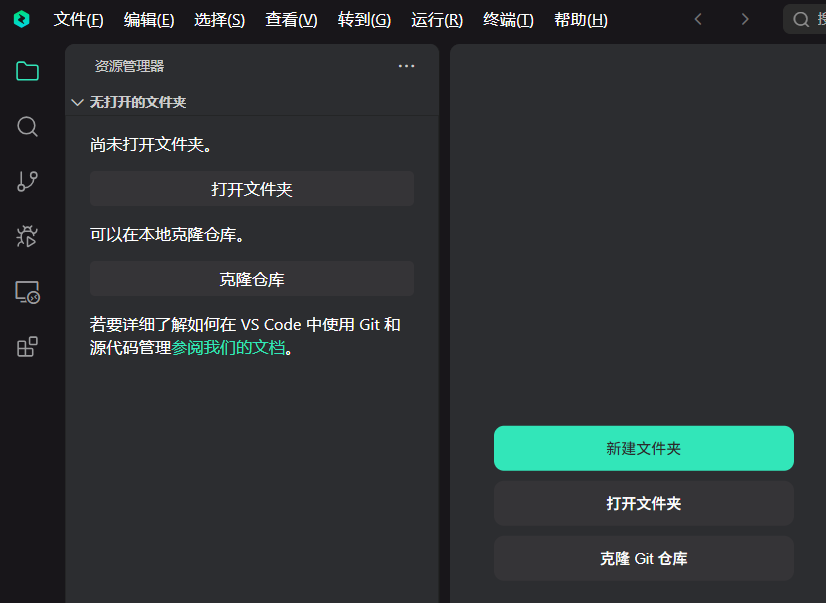
Task: Open the Extensions blocks icon
Action: [27, 347]
